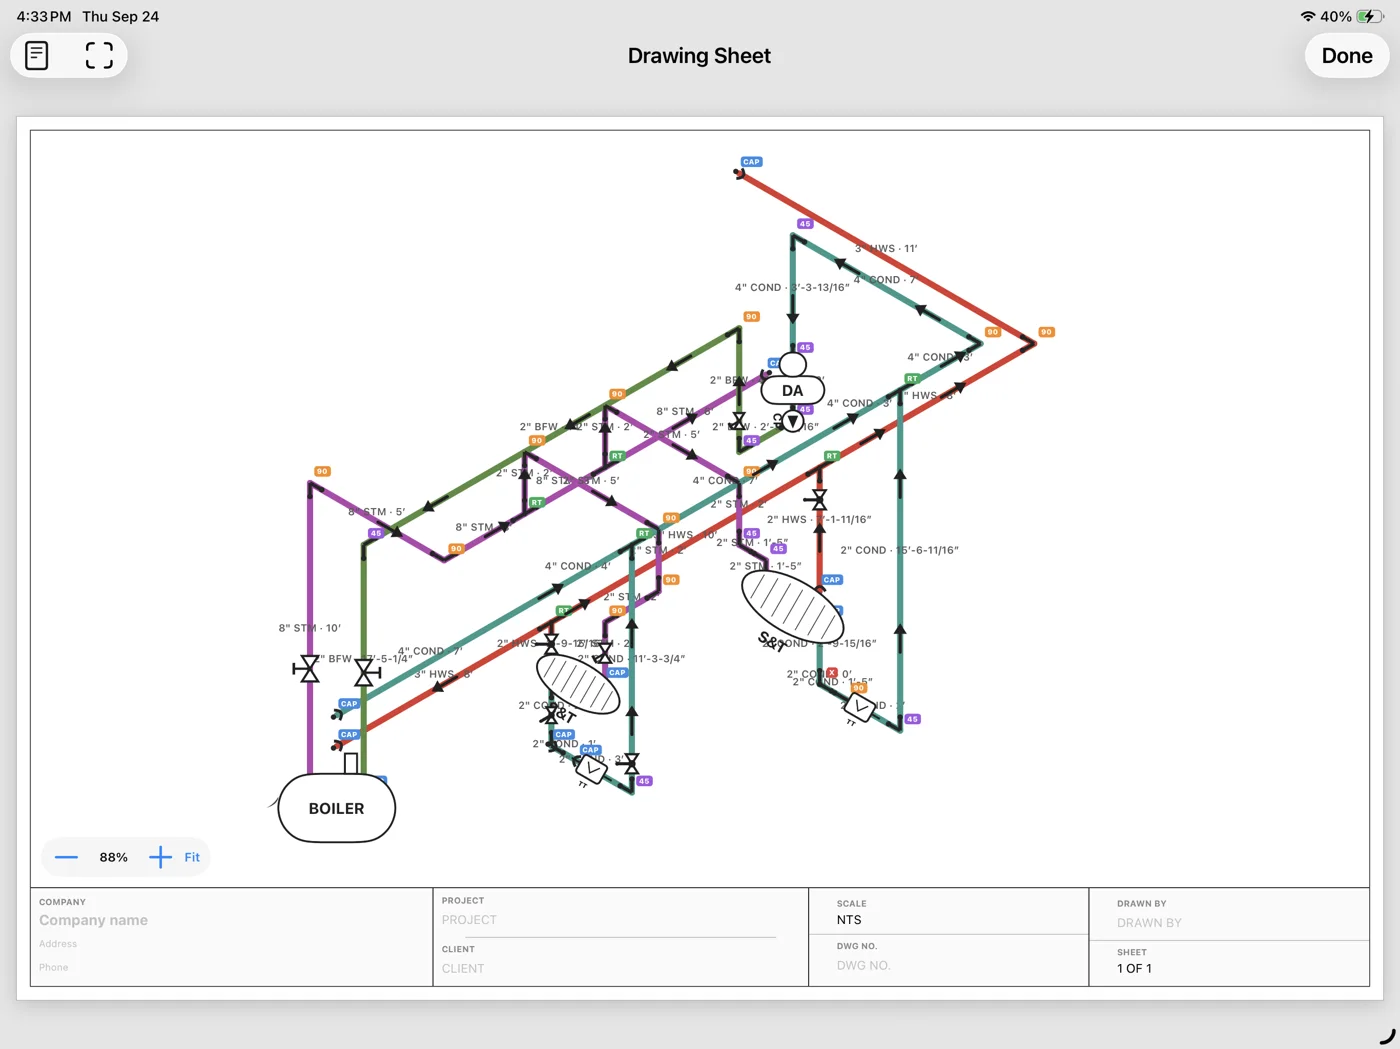Screen dimensions: 1400x1049
Task: Tap Fit to fit the drawing
Action: 192,857
